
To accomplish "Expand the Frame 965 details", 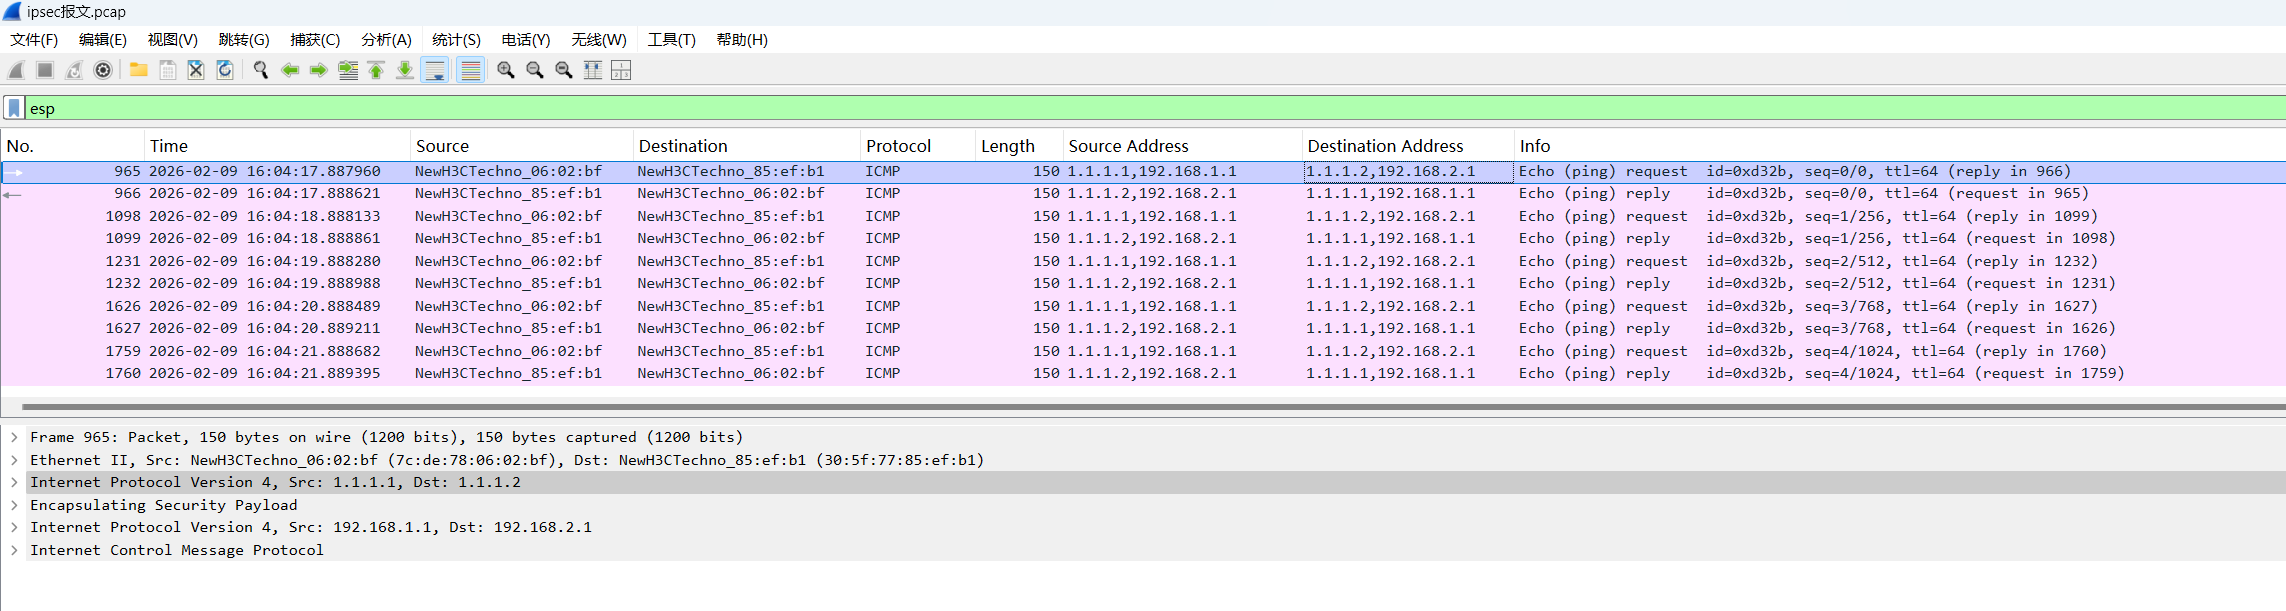I will point(14,437).
